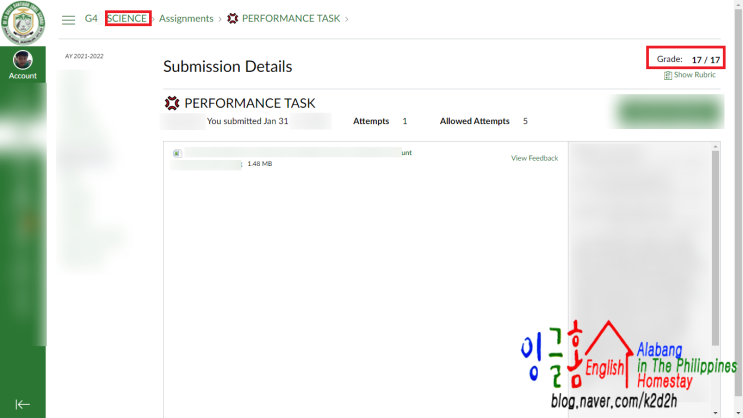Click the submitted file attachment icon
743x418 pixels.
click(177, 153)
